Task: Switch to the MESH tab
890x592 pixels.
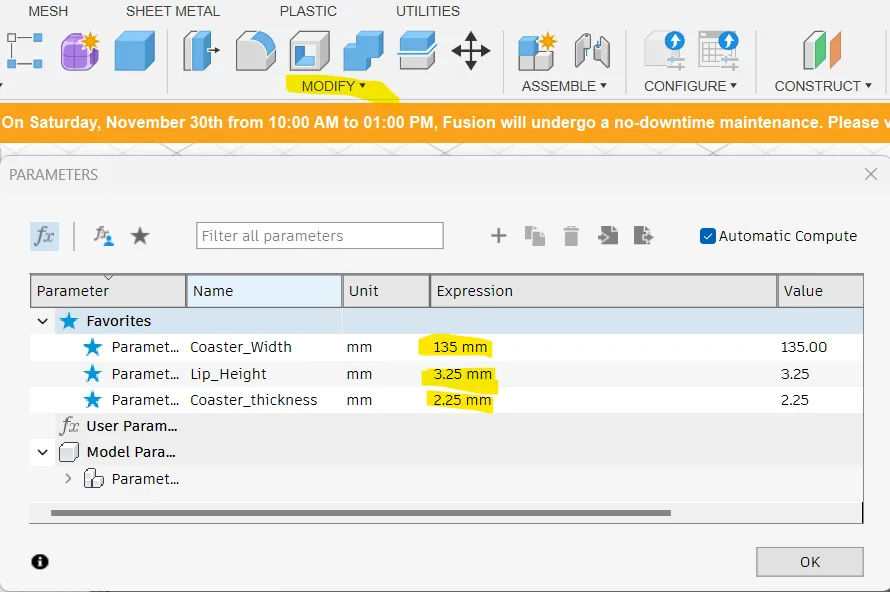Action: pyautogui.click(x=48, y=11)
